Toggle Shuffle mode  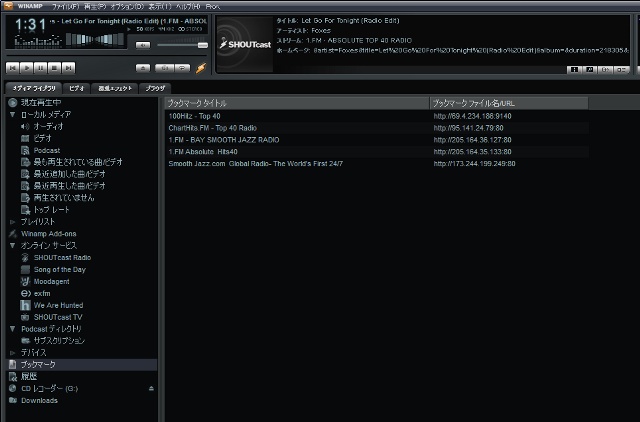[x=164, y=68]
